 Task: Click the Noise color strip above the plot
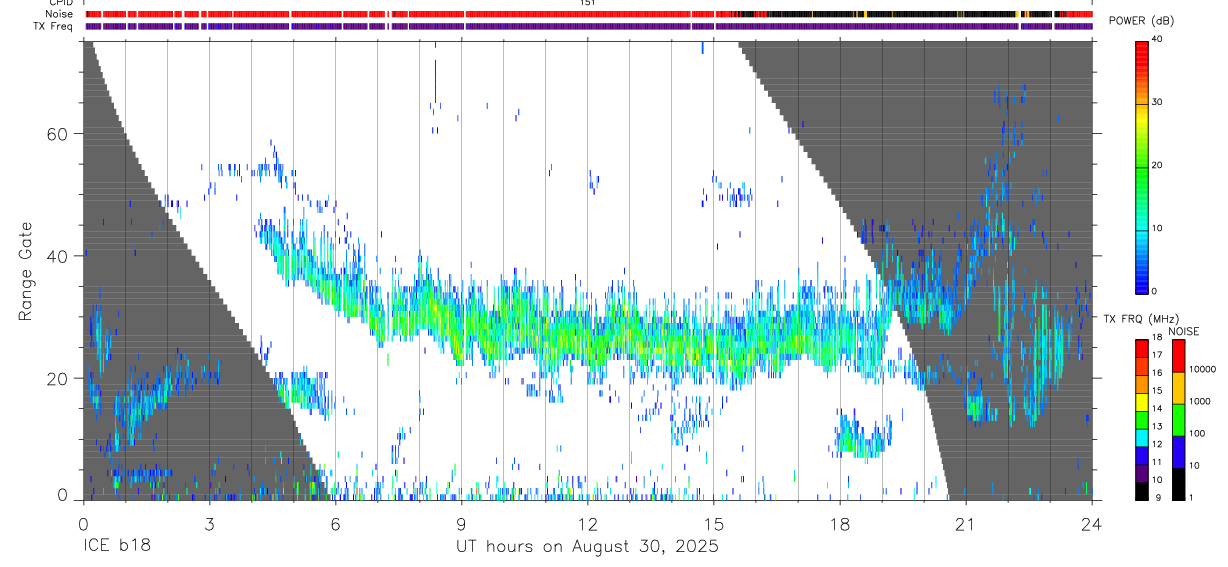tap(589, 14)
